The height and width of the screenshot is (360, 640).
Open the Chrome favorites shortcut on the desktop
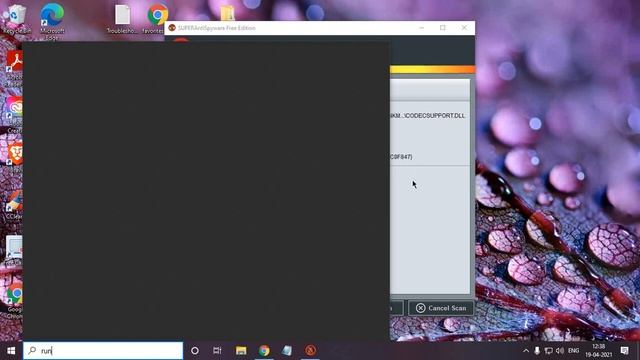[x=158, y=19]
